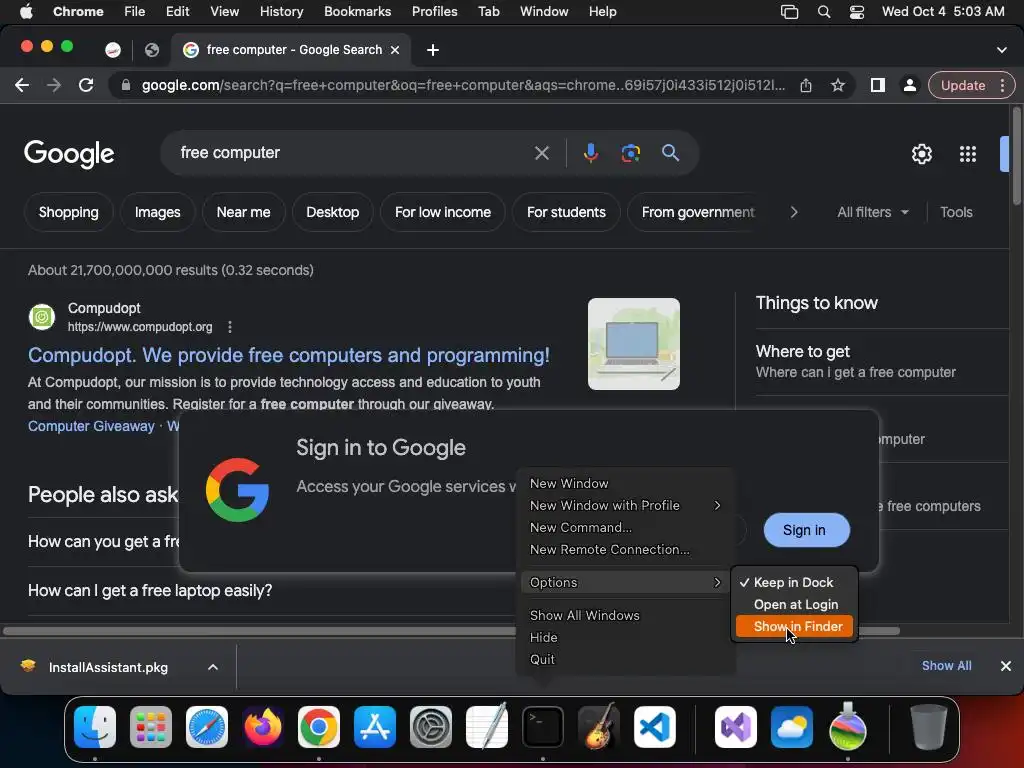Open Terminal from the dock
Viewport: 1024px width, 768px height.
[543, 727]
